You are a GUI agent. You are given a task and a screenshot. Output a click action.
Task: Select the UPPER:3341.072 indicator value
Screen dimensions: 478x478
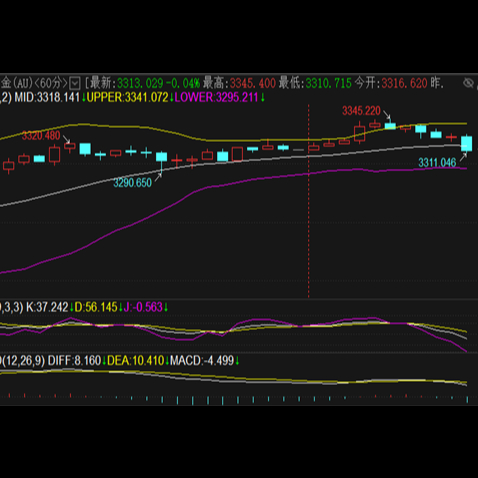(127, 98)
